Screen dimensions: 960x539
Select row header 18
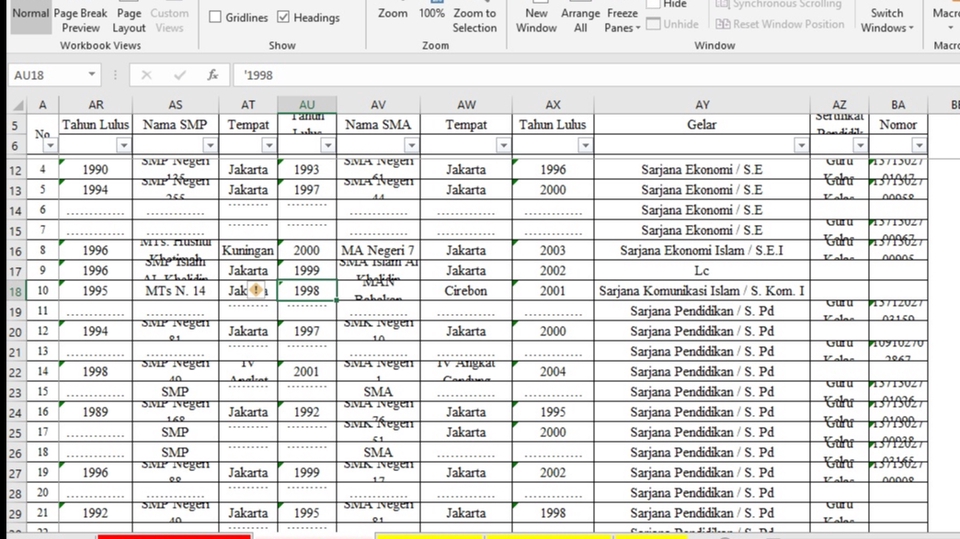coord(16,291)
